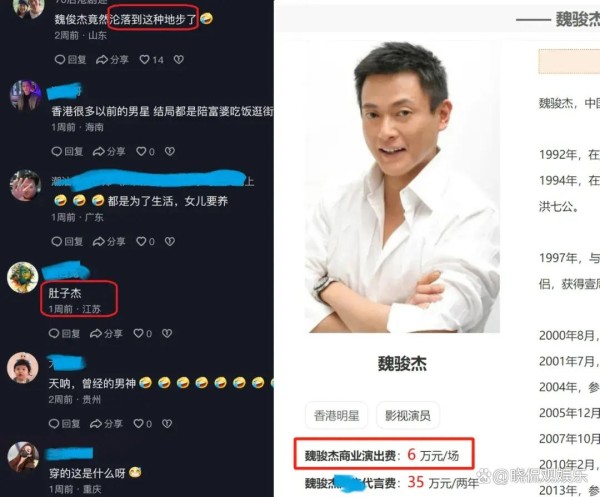Reply to the 沦落到这种地步了 comment from 山东

tap(71, 60)
